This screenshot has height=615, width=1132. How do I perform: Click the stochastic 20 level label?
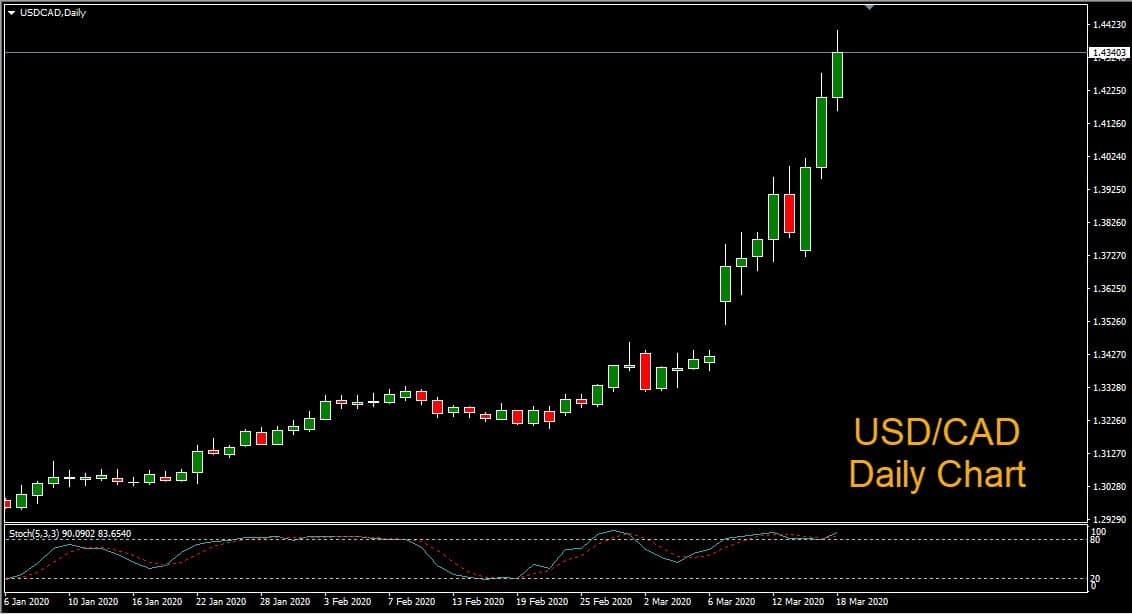[1098, 578]
